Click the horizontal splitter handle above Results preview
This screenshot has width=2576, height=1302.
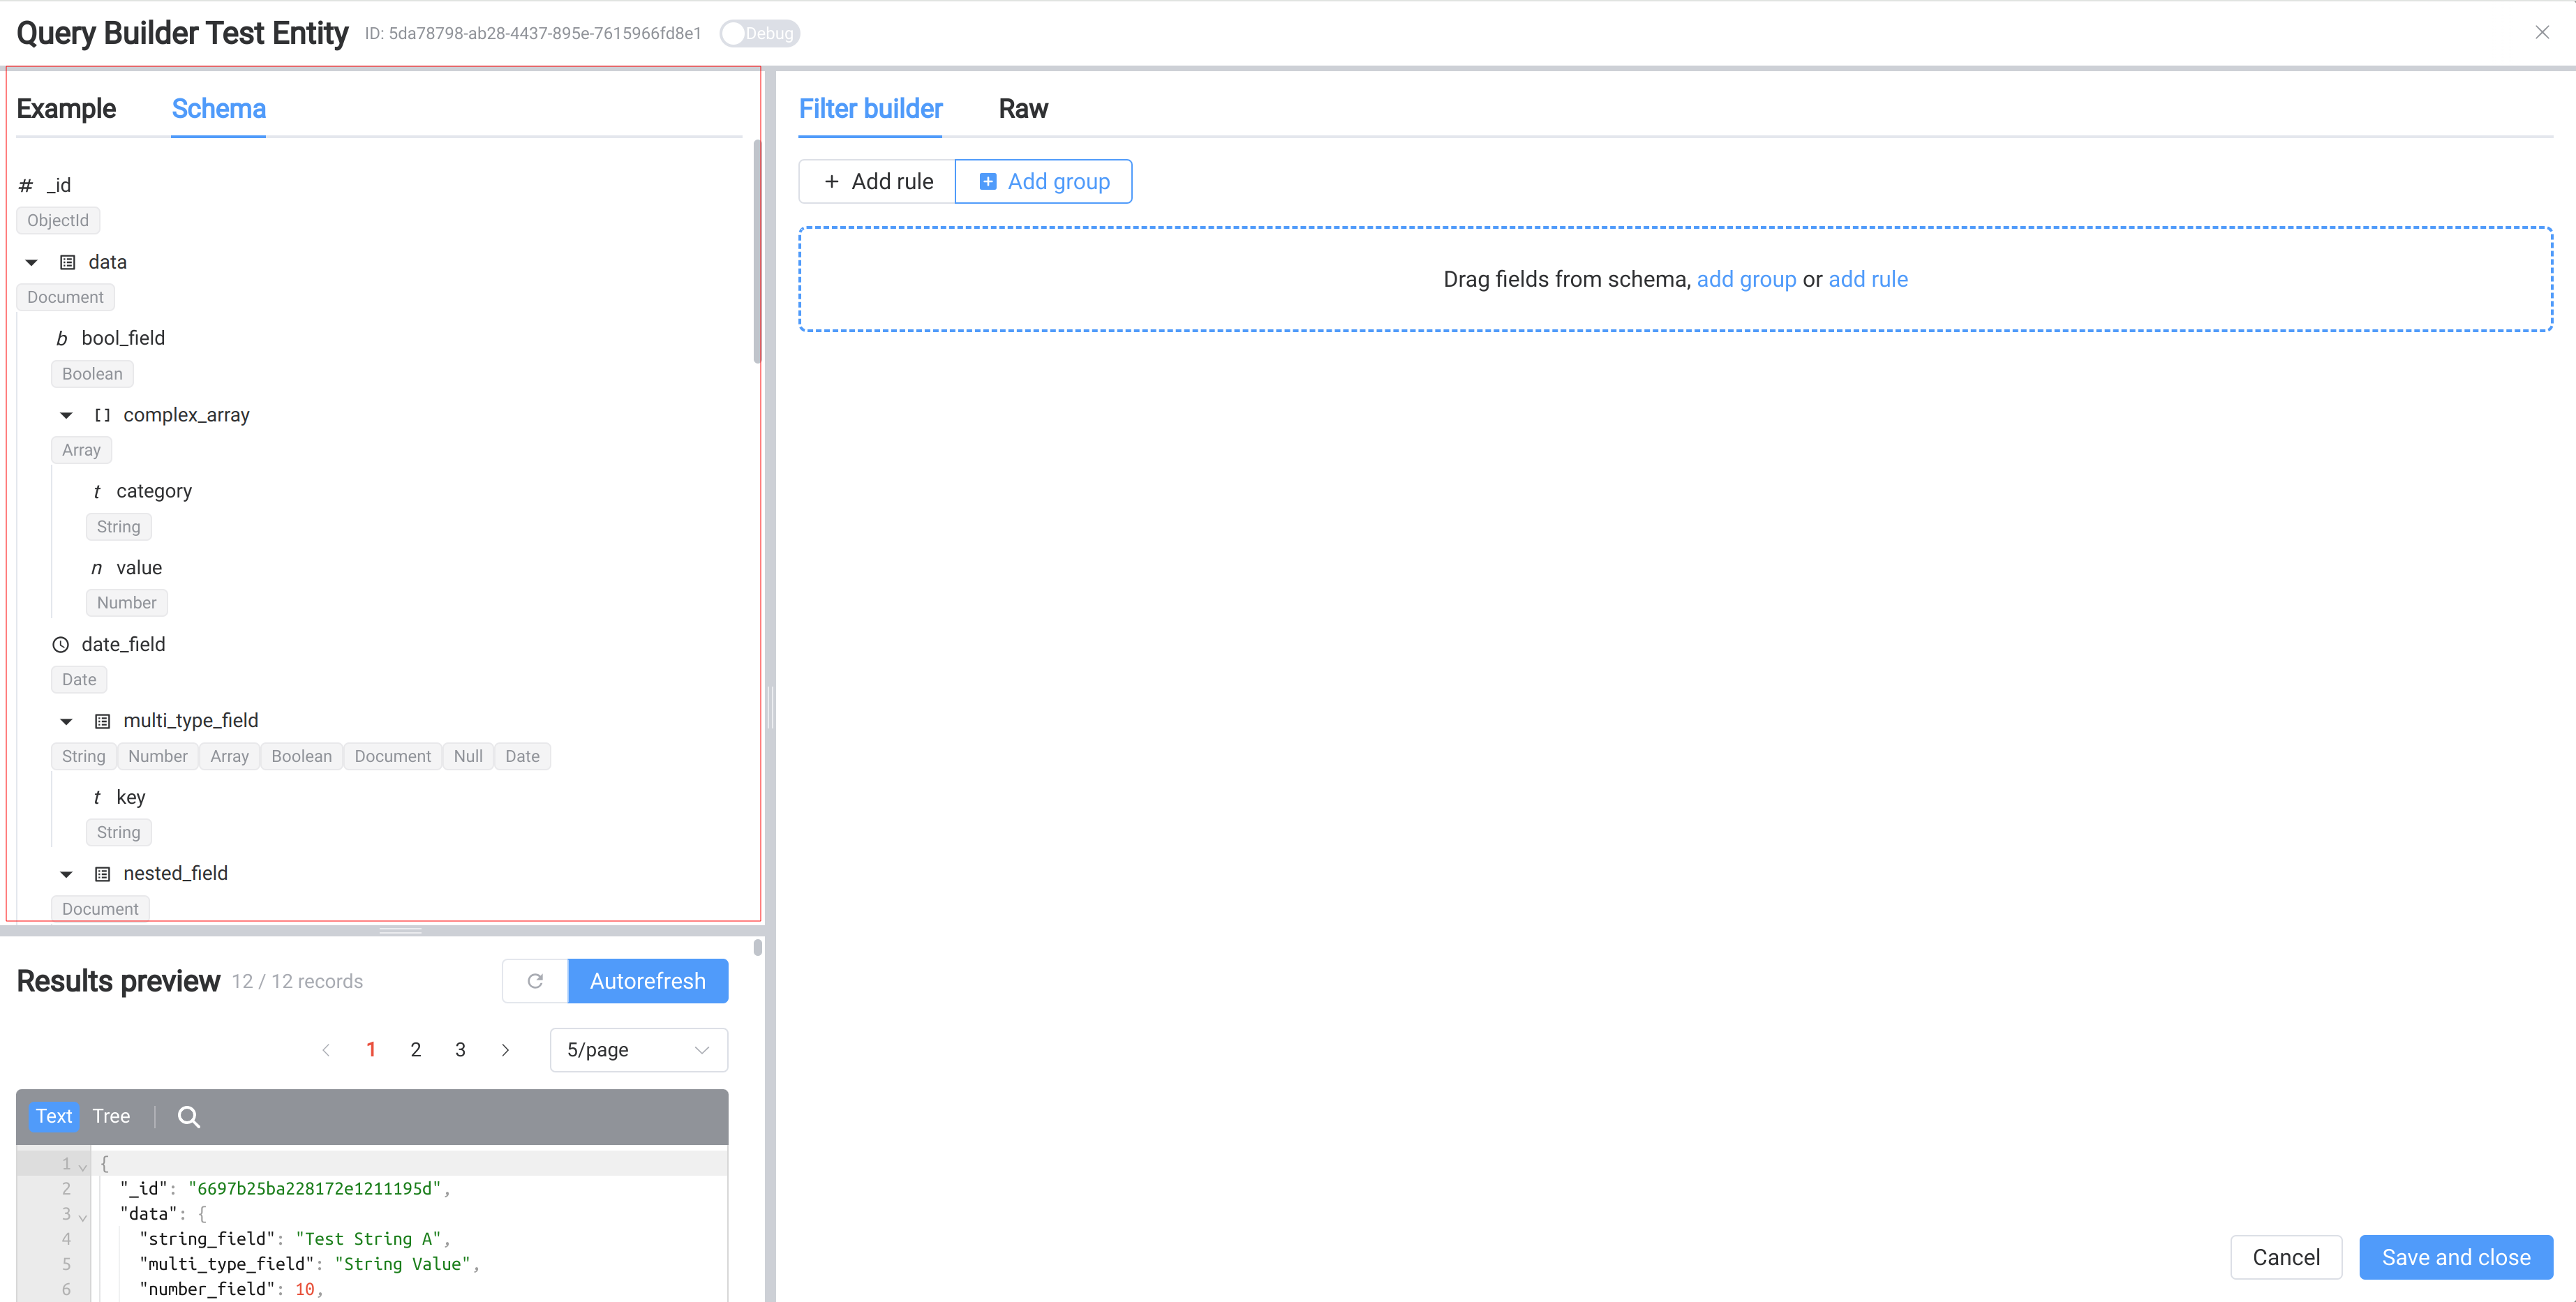pyautogui.click(x=400, y=930)
